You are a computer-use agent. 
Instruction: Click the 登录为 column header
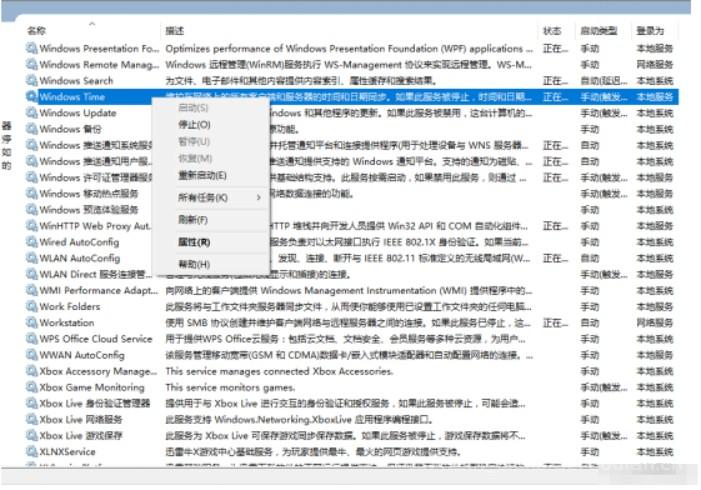click(x=650, y=30)
